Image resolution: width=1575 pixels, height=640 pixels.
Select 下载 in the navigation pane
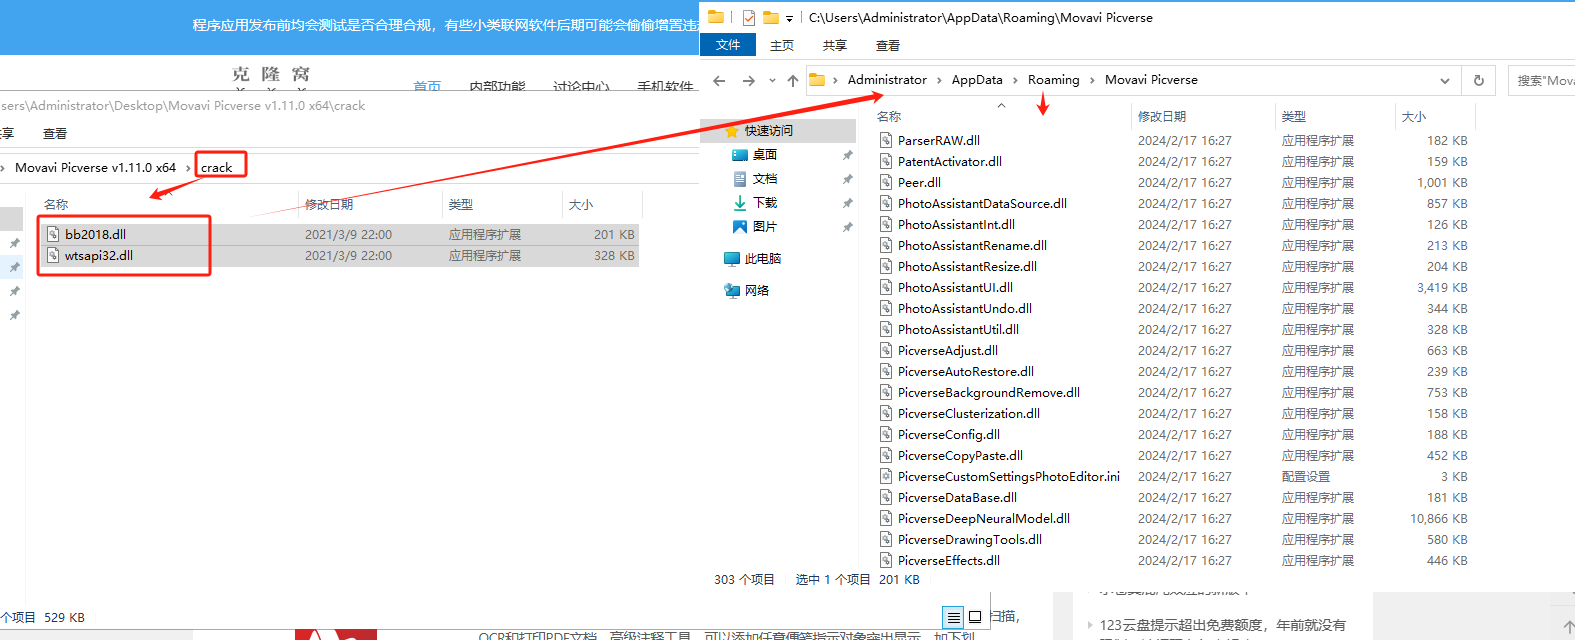pos(765,202)
